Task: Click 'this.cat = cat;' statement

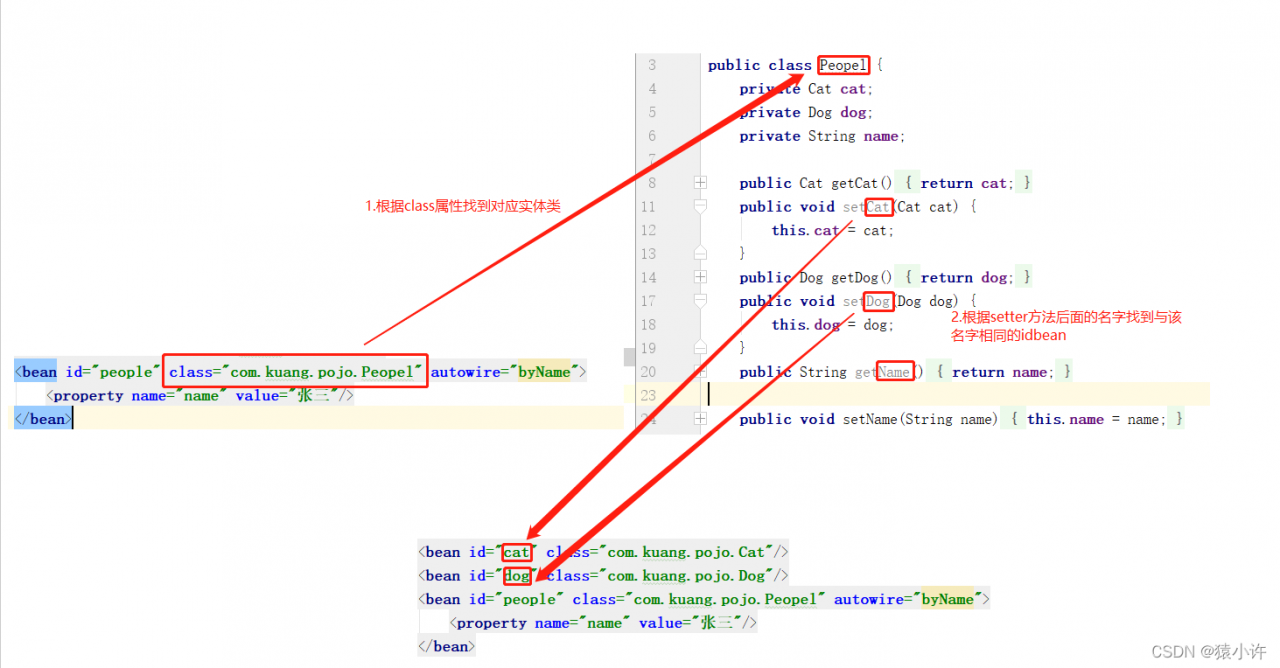Action: 832,230
